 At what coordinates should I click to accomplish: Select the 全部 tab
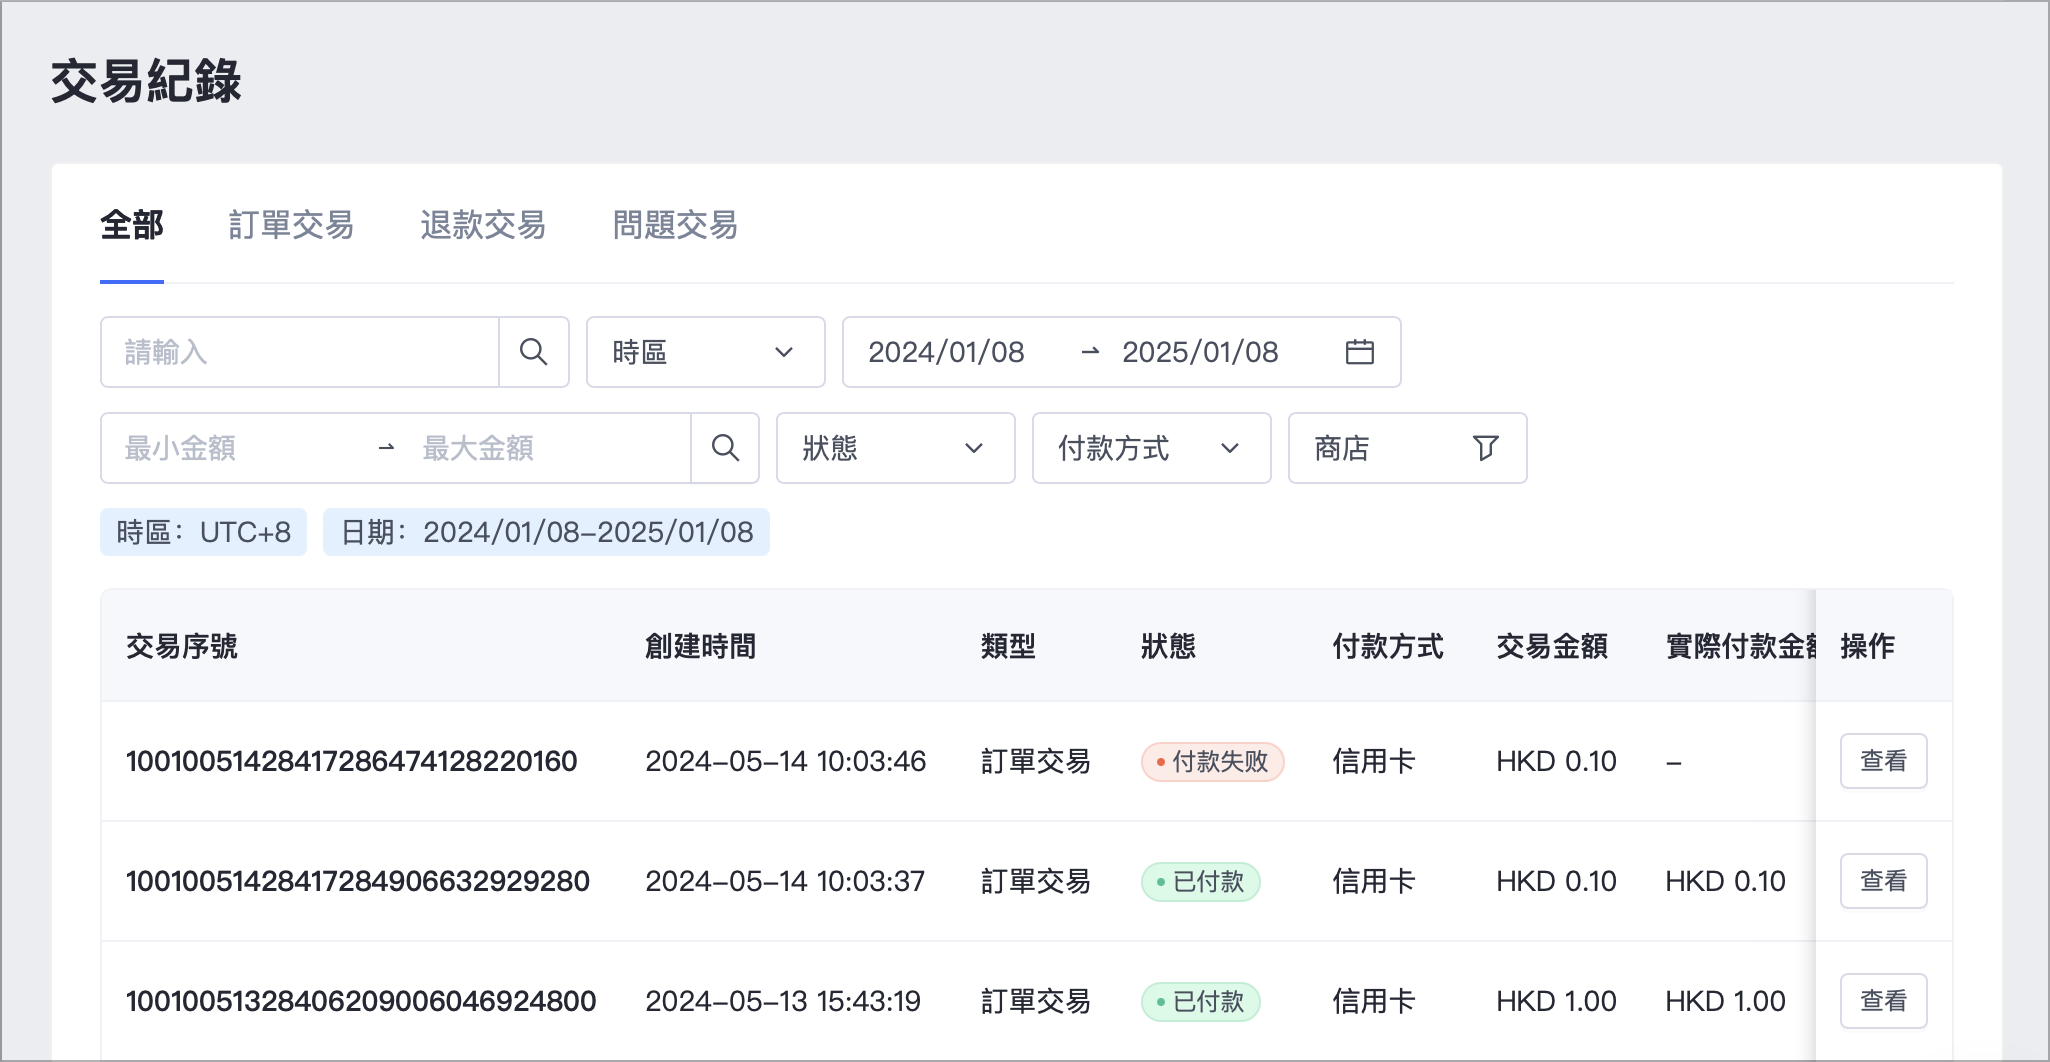[x=132, y=225]
